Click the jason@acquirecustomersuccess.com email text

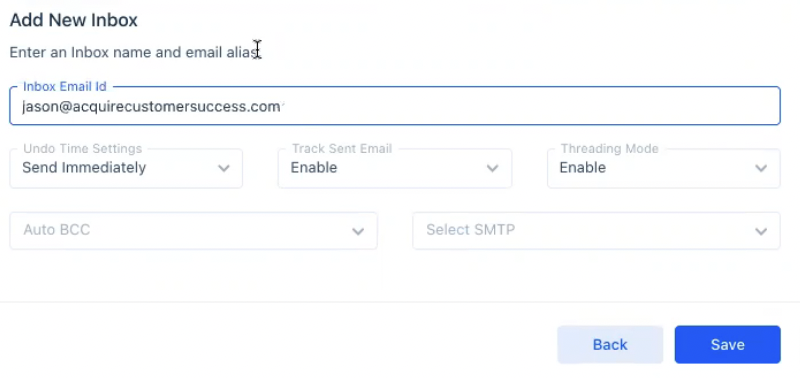[x=151, y=107]
